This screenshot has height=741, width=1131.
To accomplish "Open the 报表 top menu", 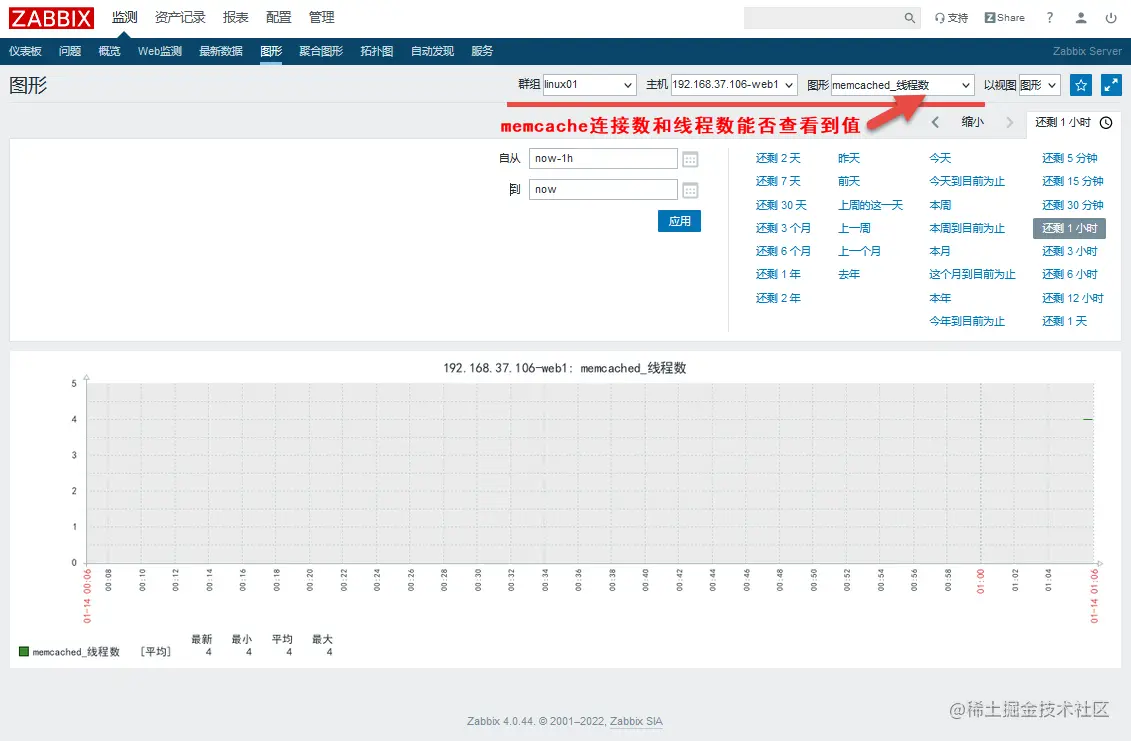I will coord(235,17).
